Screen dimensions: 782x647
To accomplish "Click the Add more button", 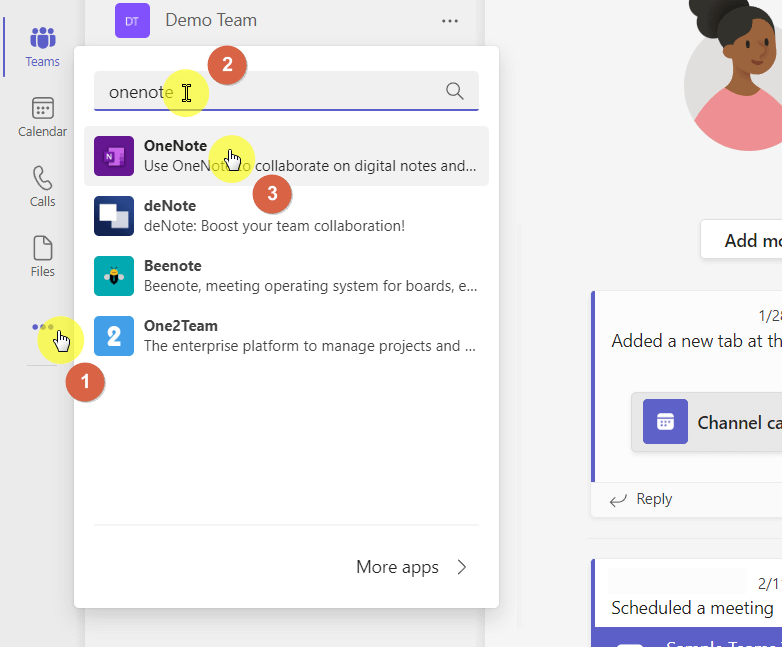I will (741, 240).
